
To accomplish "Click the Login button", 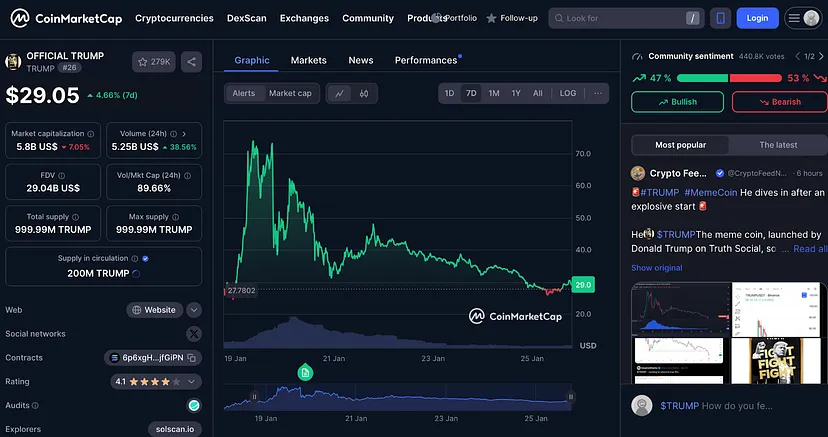I will [x=757, y=18].
